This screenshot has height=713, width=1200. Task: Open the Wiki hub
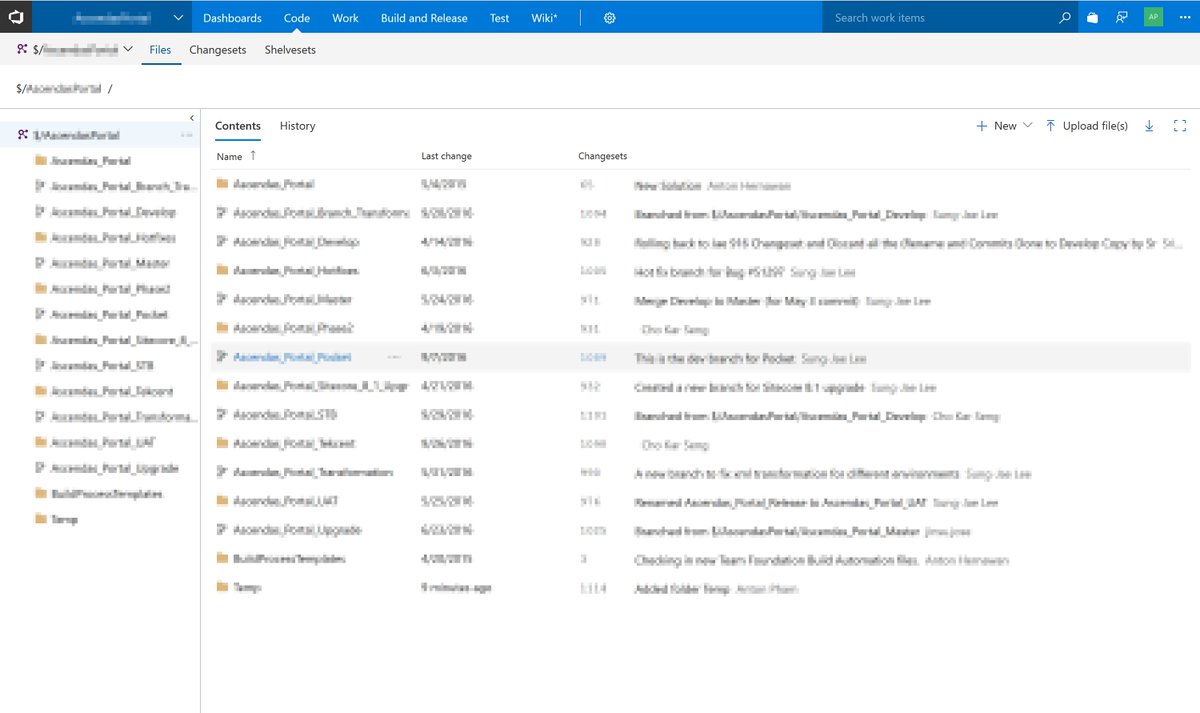pyautogui.click(x=545, y=18)
